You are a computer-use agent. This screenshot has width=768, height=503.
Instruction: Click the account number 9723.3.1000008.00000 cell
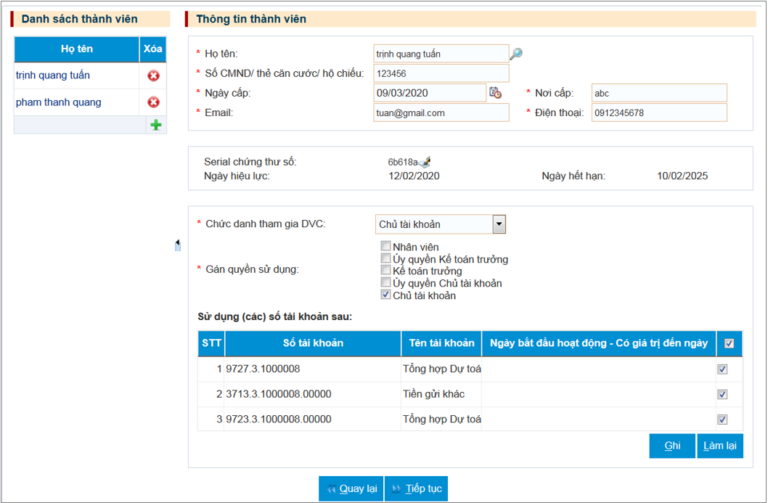coord(313,419)
